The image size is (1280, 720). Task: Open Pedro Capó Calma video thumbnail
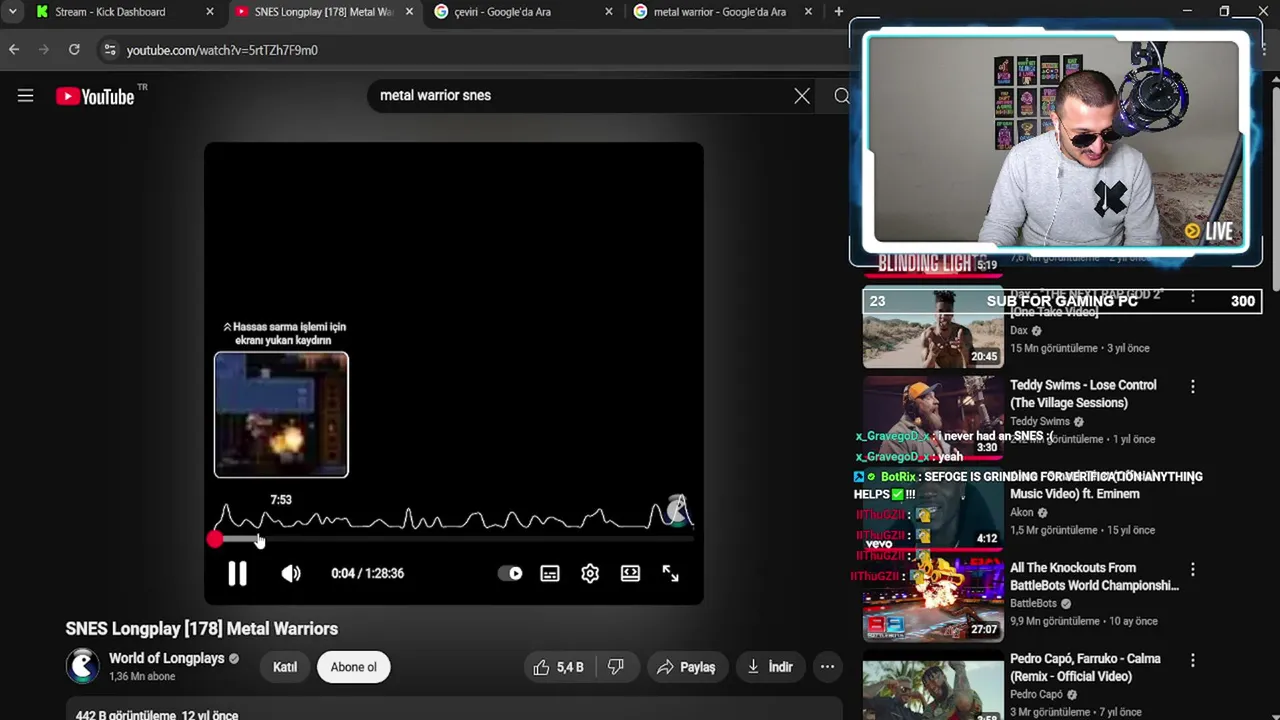point(933,686)
